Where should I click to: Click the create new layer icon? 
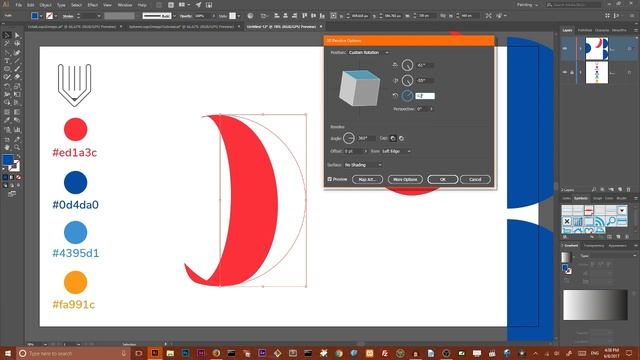620,190
